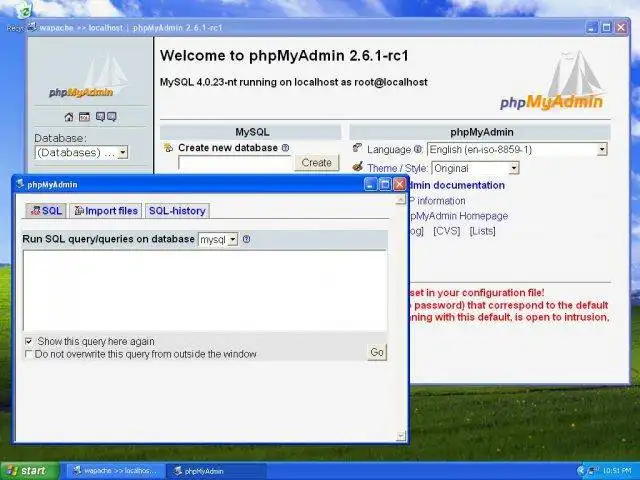Click the Create button for new database
The width and height of the screenshot is (640, 480).
[x=316, y=162]
